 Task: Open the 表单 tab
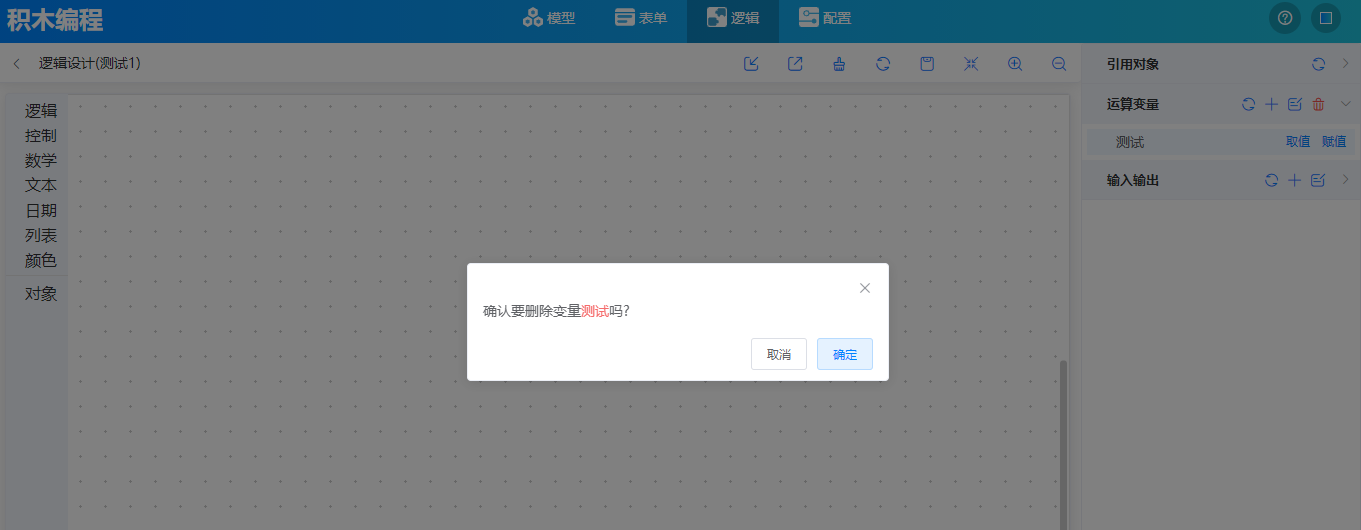[641, 18]
